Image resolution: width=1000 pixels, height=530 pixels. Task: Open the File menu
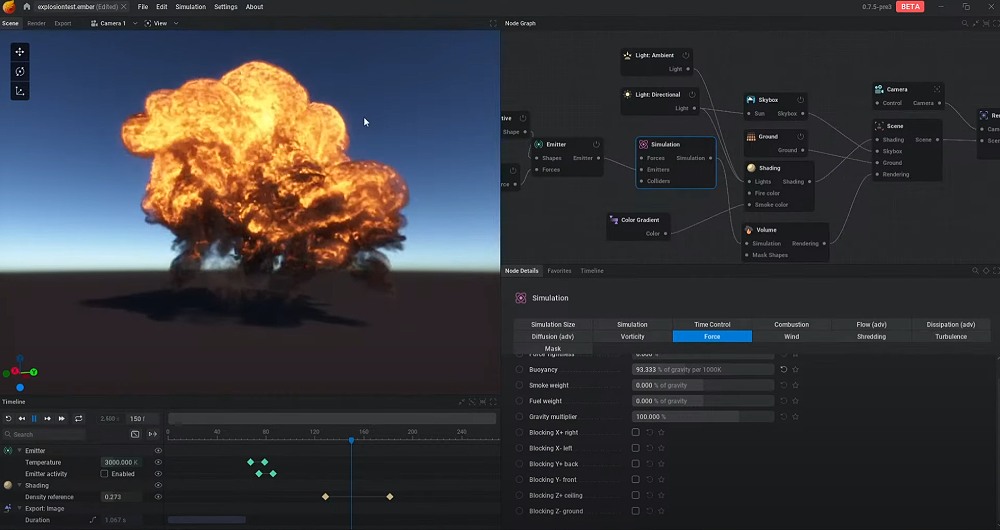click(x=143, y=6)
